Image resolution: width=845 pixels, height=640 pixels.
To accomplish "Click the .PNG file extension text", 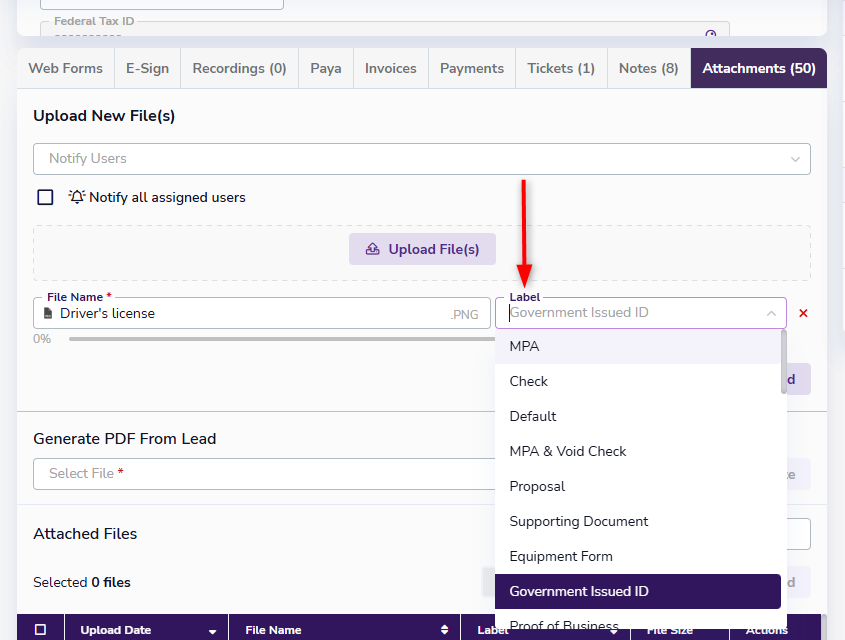I will [465, 315].
